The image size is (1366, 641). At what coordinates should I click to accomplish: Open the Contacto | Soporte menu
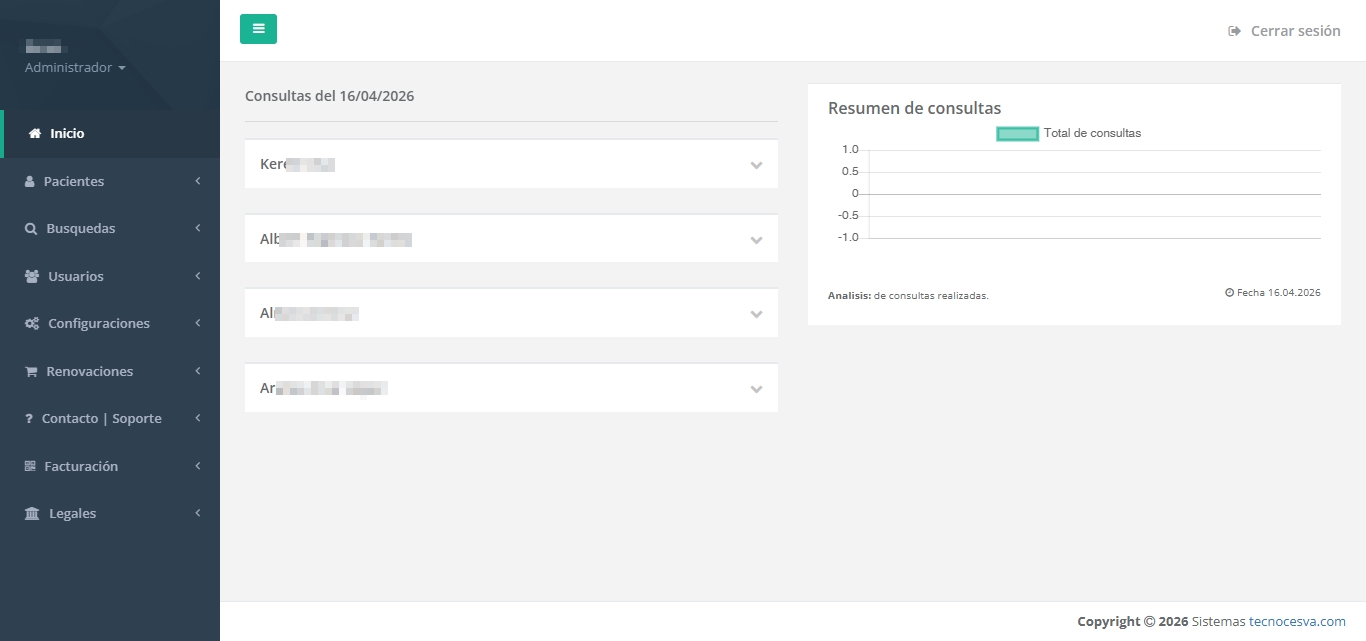101,419
